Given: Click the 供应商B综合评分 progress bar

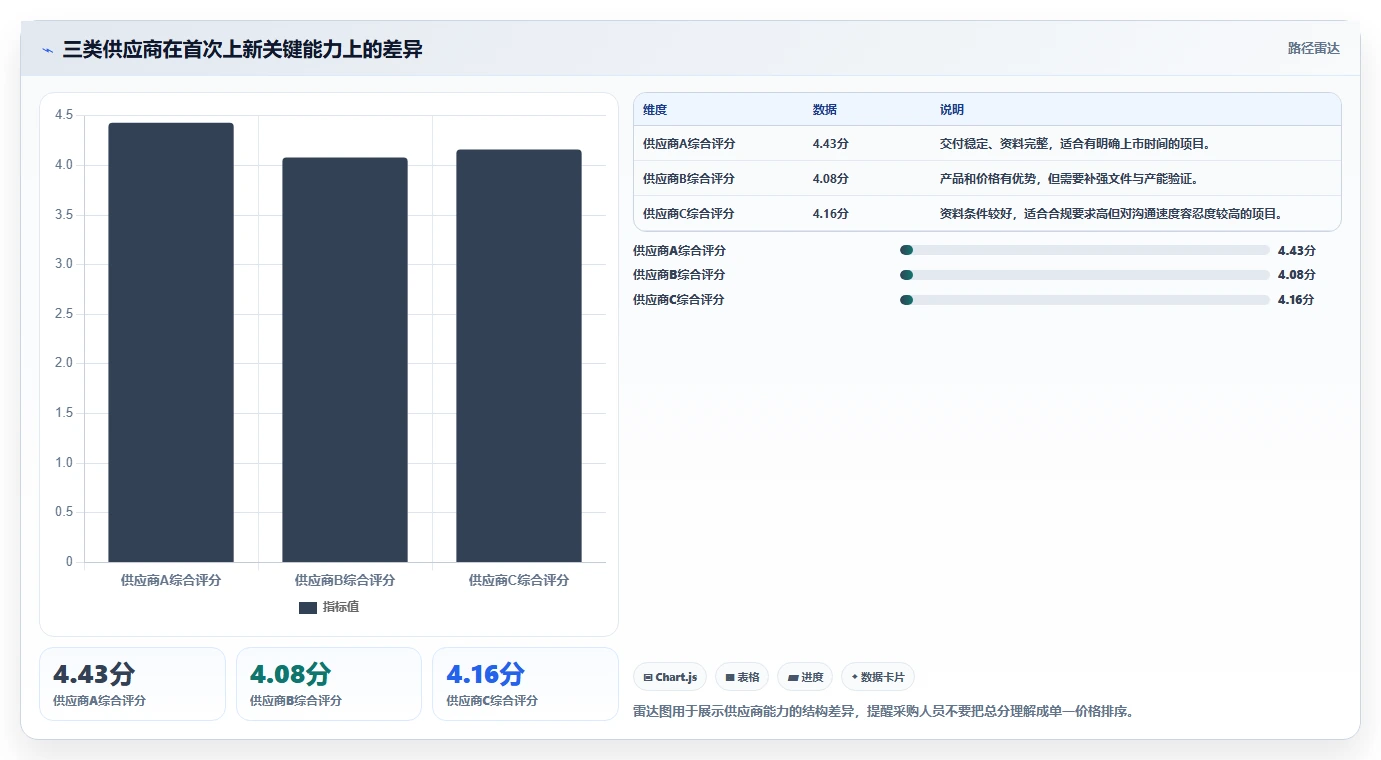Looking at the screenshot, I should pos(1085,275).
